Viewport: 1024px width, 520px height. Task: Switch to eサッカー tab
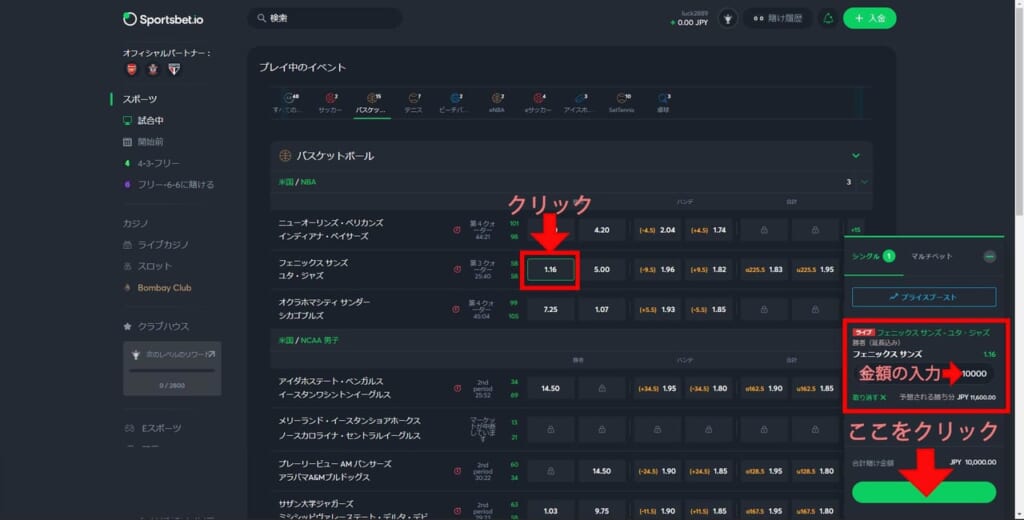pos(538,103)
